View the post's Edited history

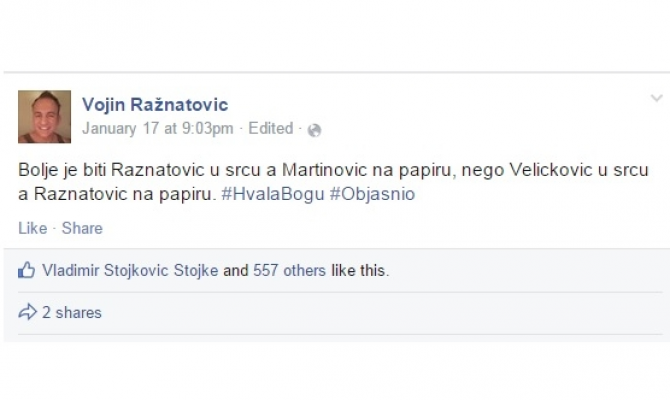pos(271,129)
